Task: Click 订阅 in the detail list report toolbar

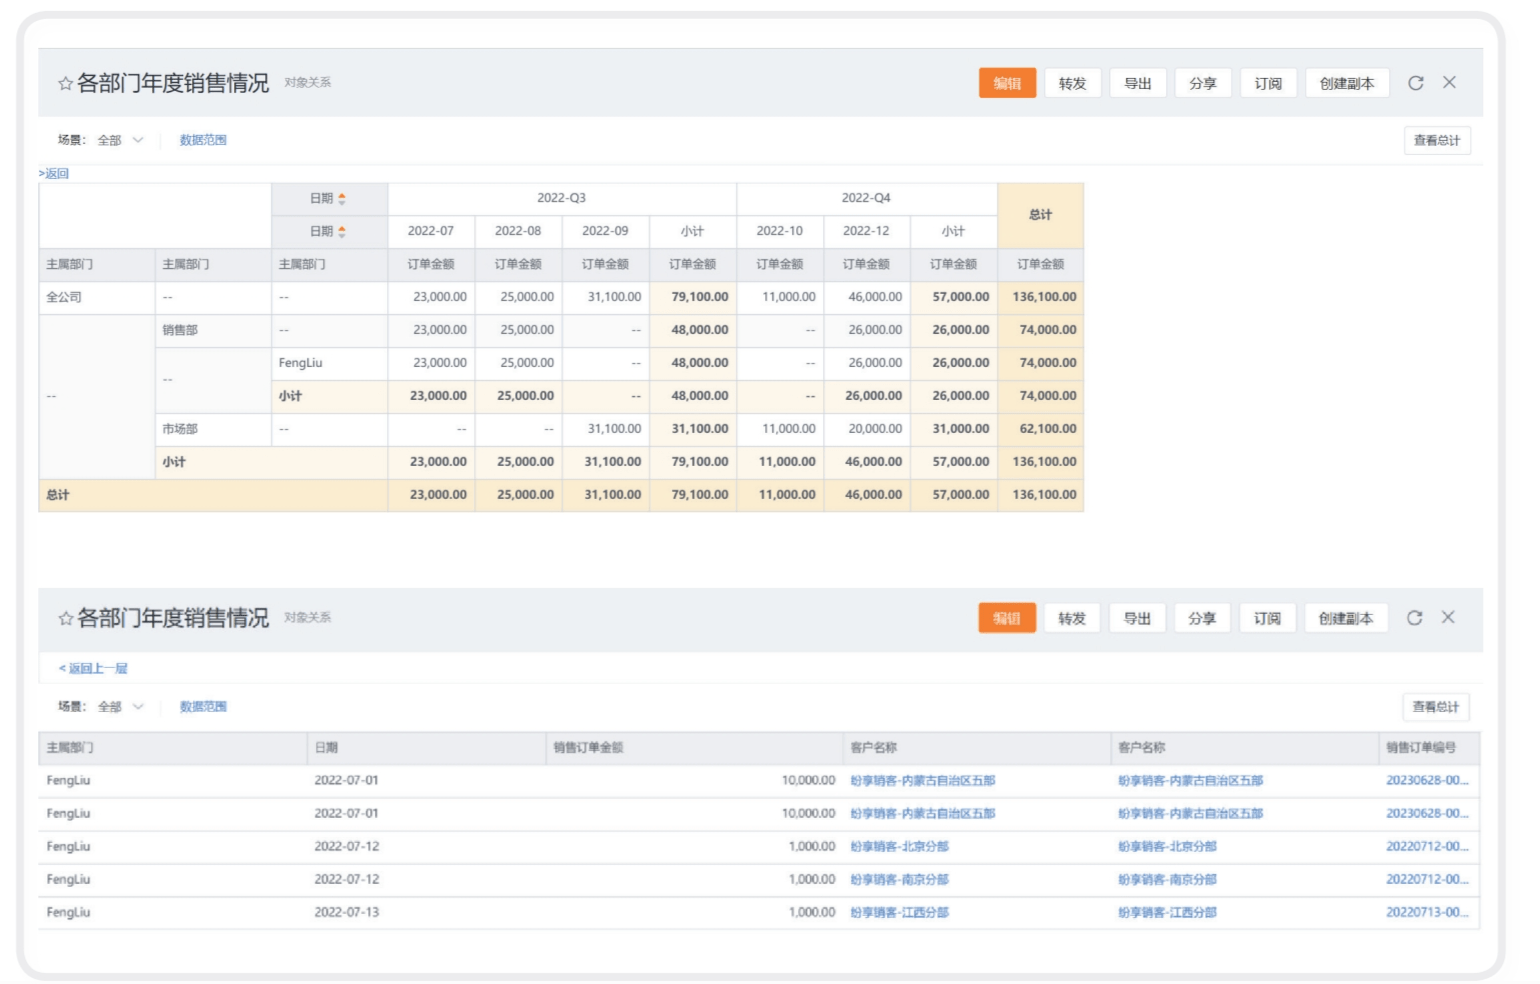Action: coord(1267,618)
